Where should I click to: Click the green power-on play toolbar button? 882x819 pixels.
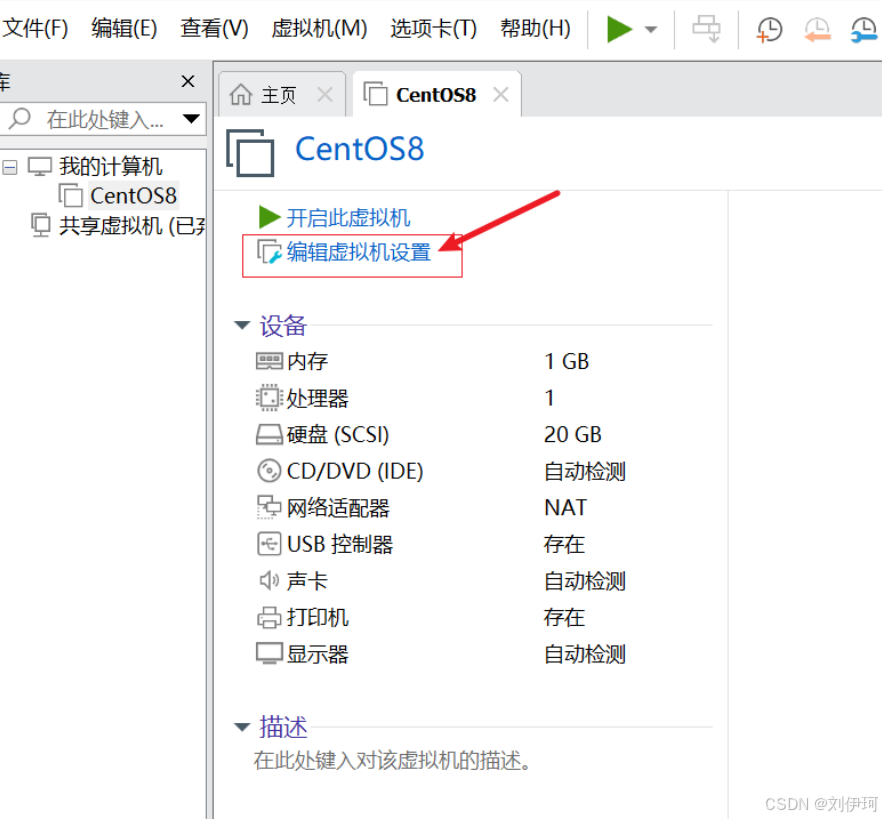pos(619,29)
